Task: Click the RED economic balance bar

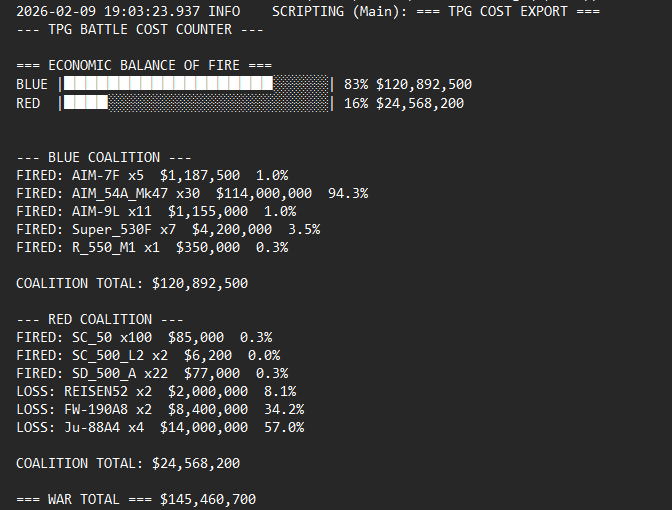Action: click(196, 102)
